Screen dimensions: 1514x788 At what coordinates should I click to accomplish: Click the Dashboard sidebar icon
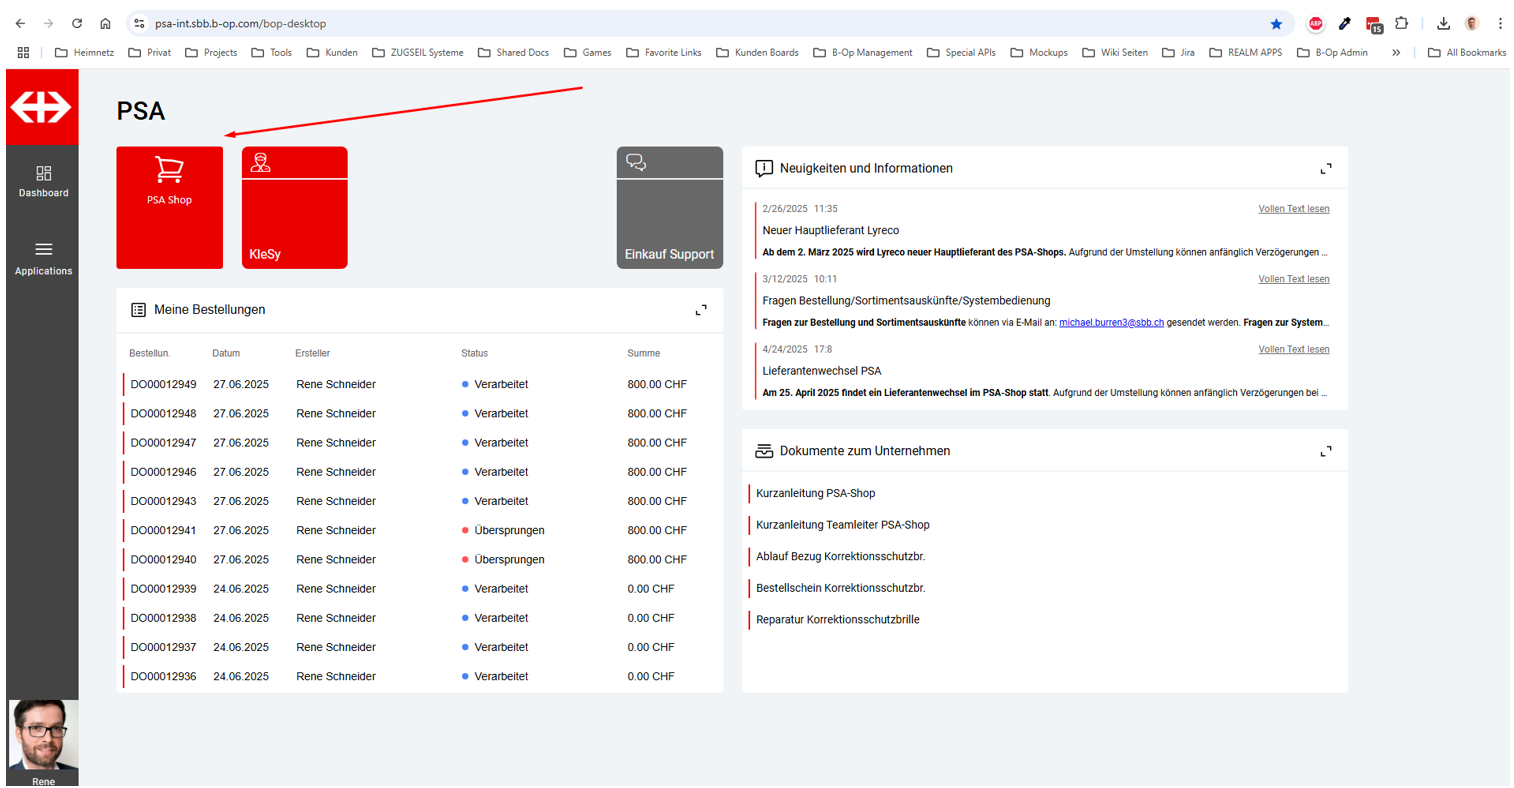[x=43, y=181]
